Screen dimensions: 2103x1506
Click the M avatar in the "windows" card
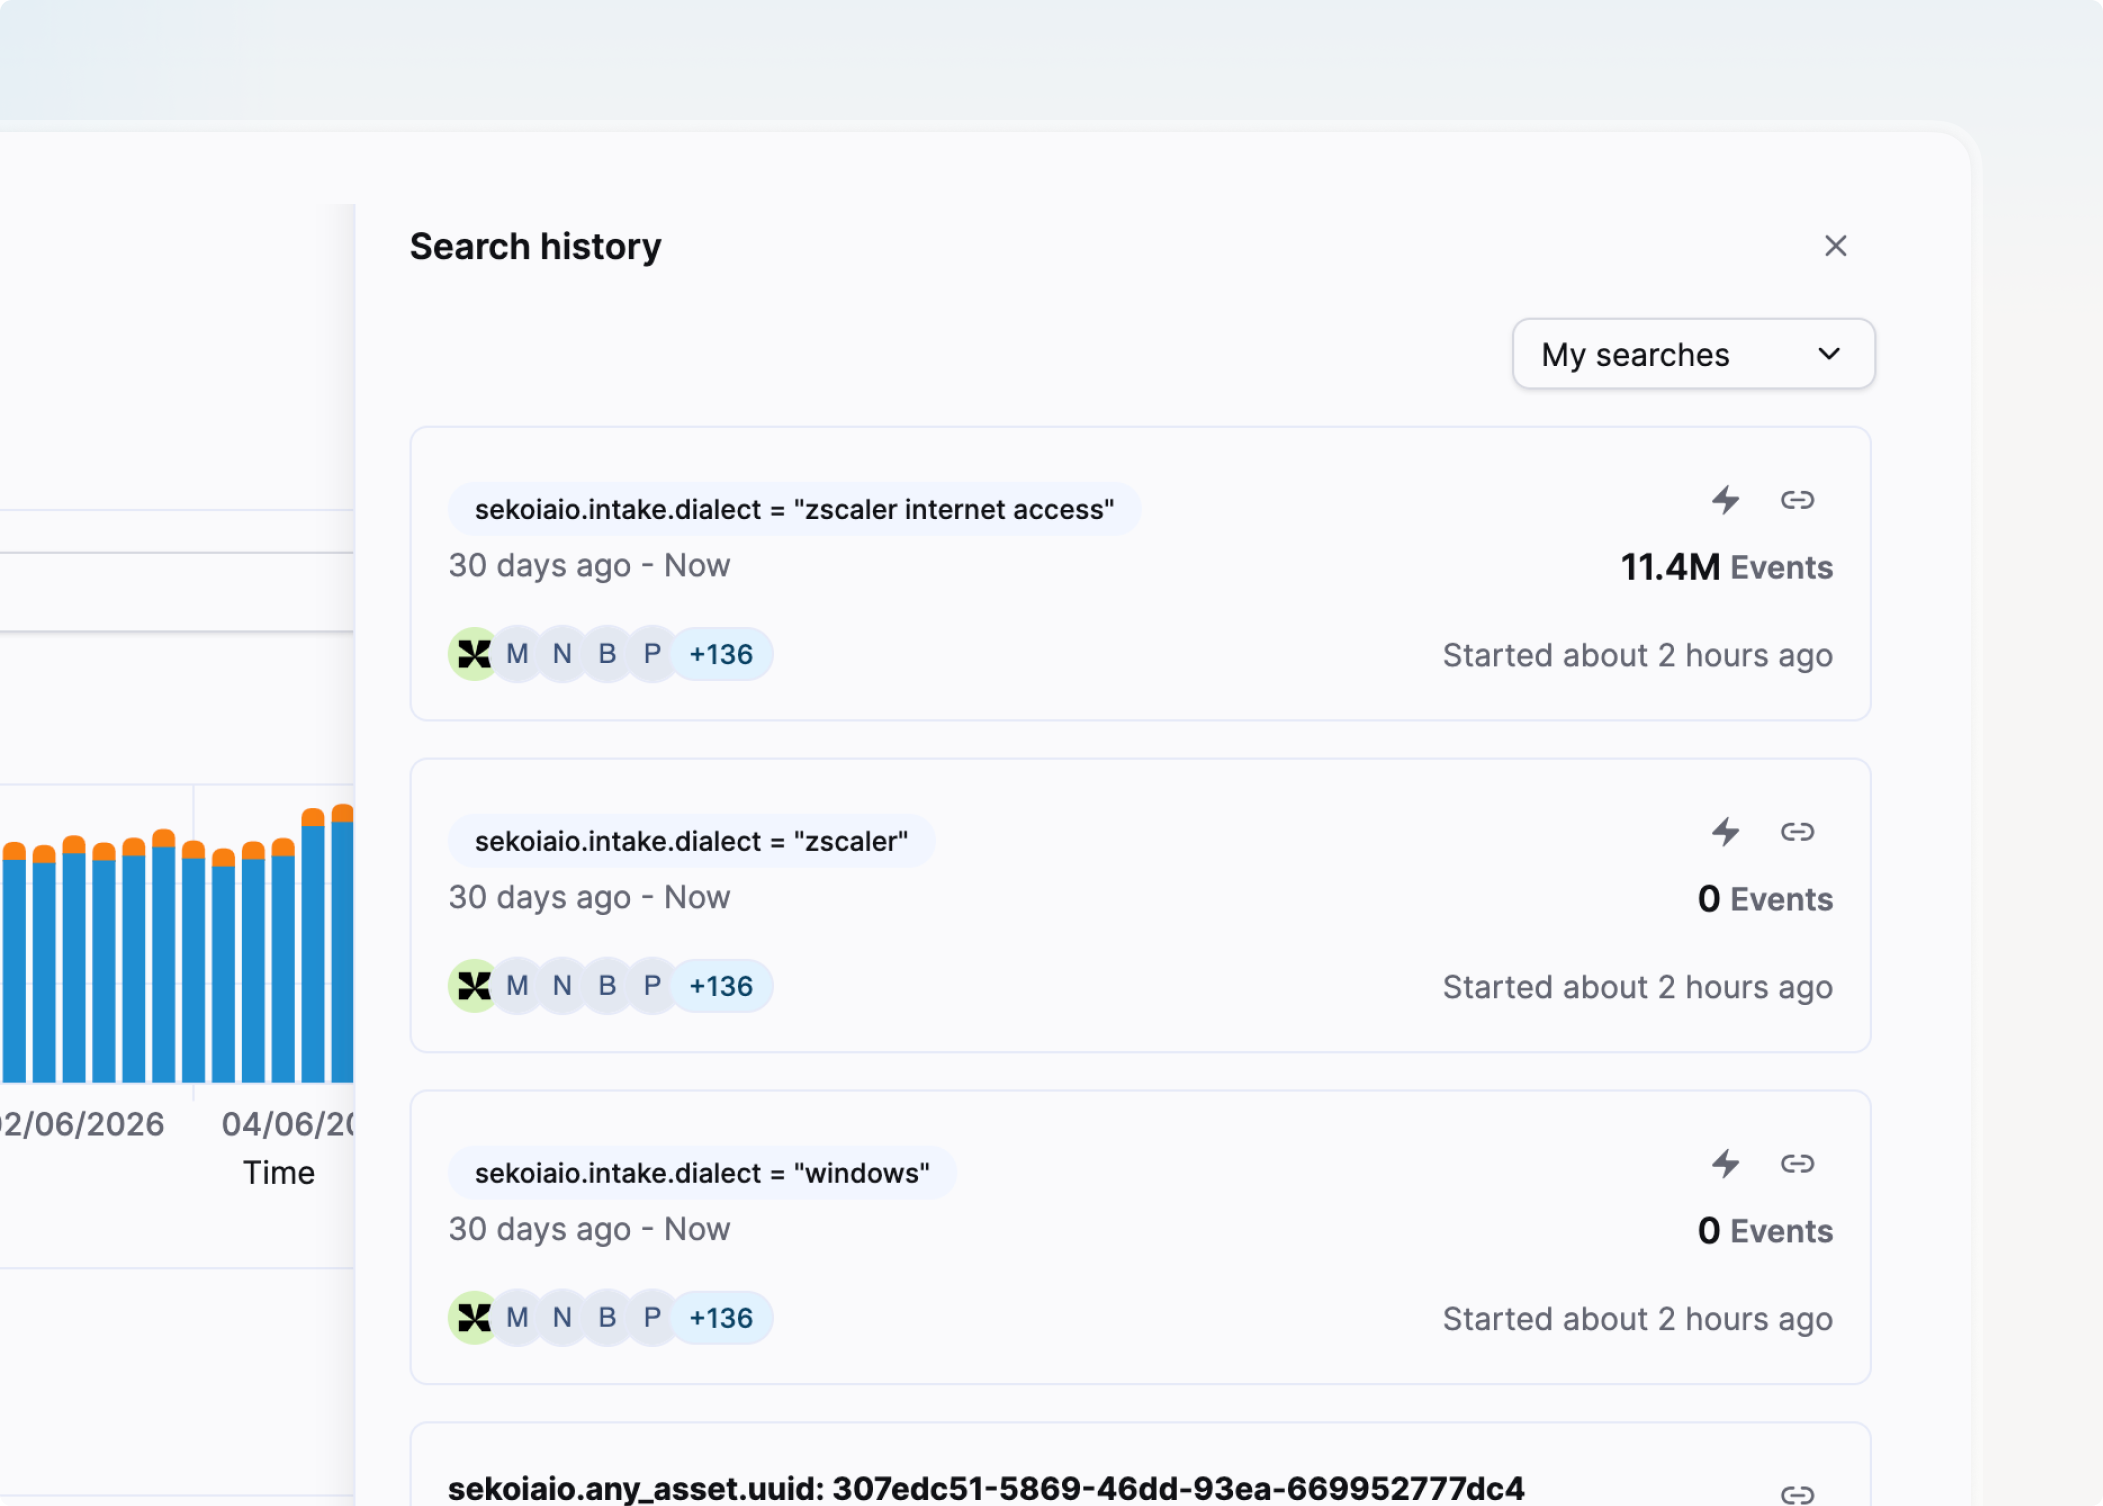click(x=517, y=1318)
